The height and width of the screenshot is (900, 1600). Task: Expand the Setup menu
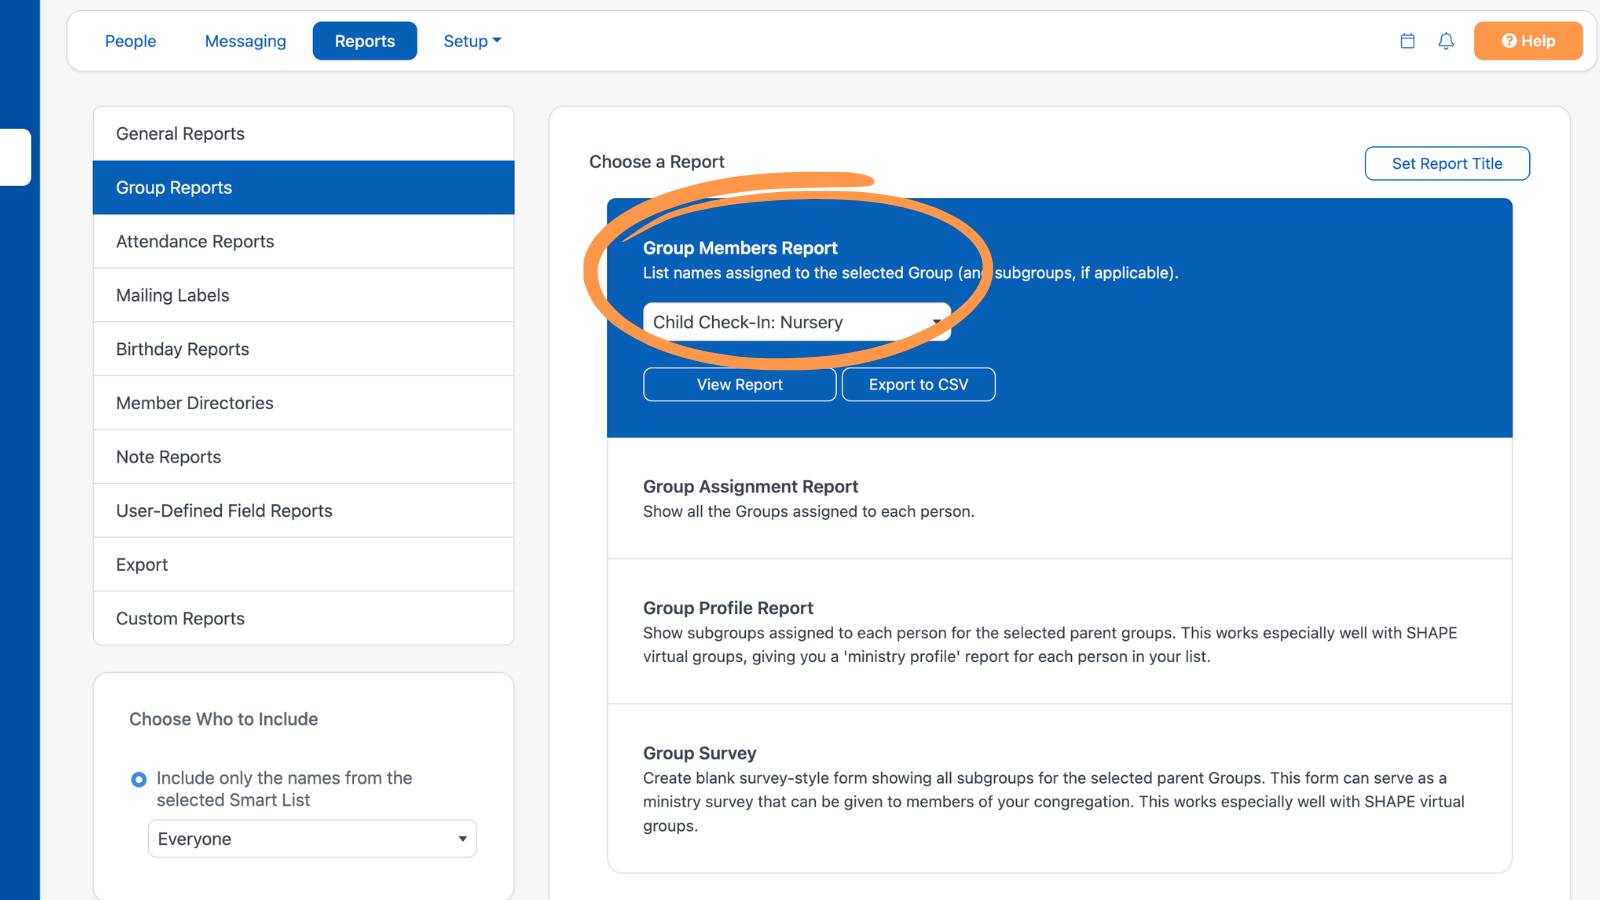click(472, 41)
